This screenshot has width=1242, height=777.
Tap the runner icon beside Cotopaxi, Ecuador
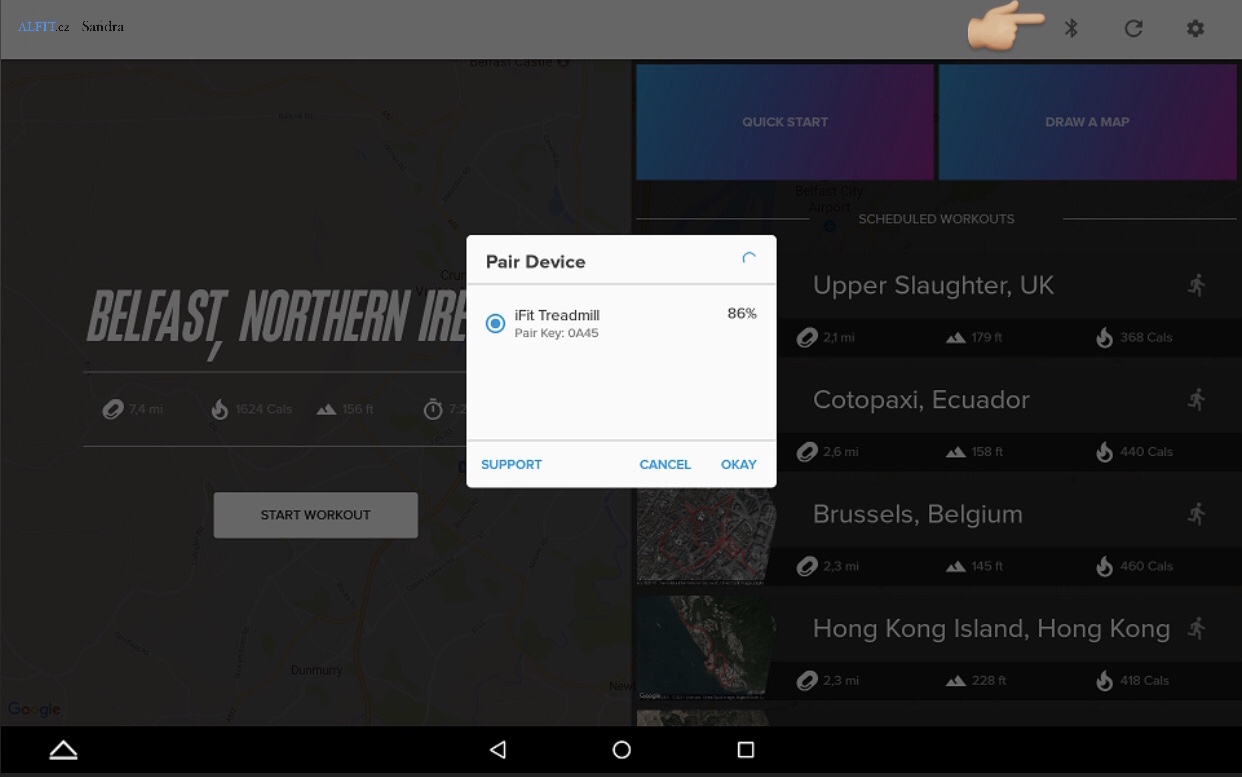[x=1196, y=400]
